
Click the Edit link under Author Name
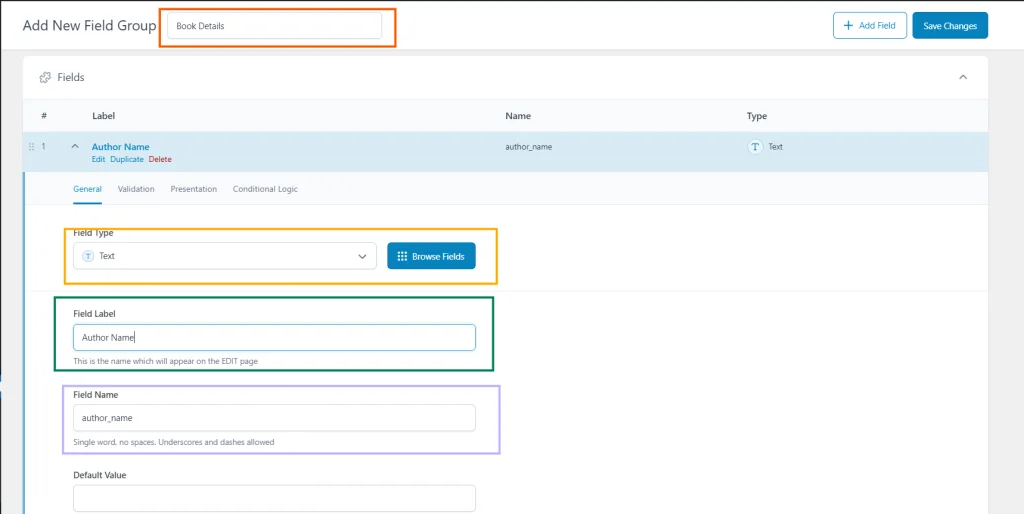[x=98, y=159]
